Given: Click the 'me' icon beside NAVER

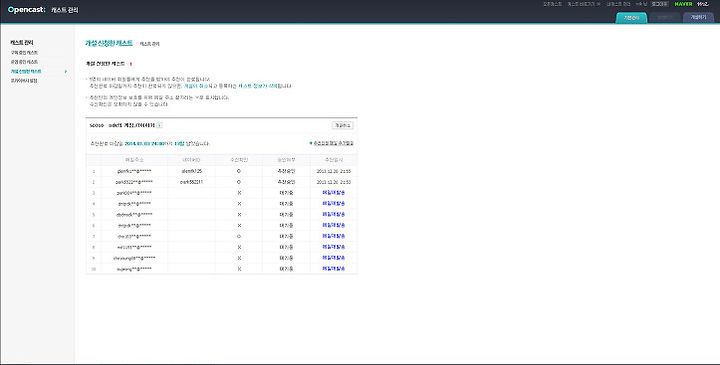Looking at the screenshot, I should (703, 4).
